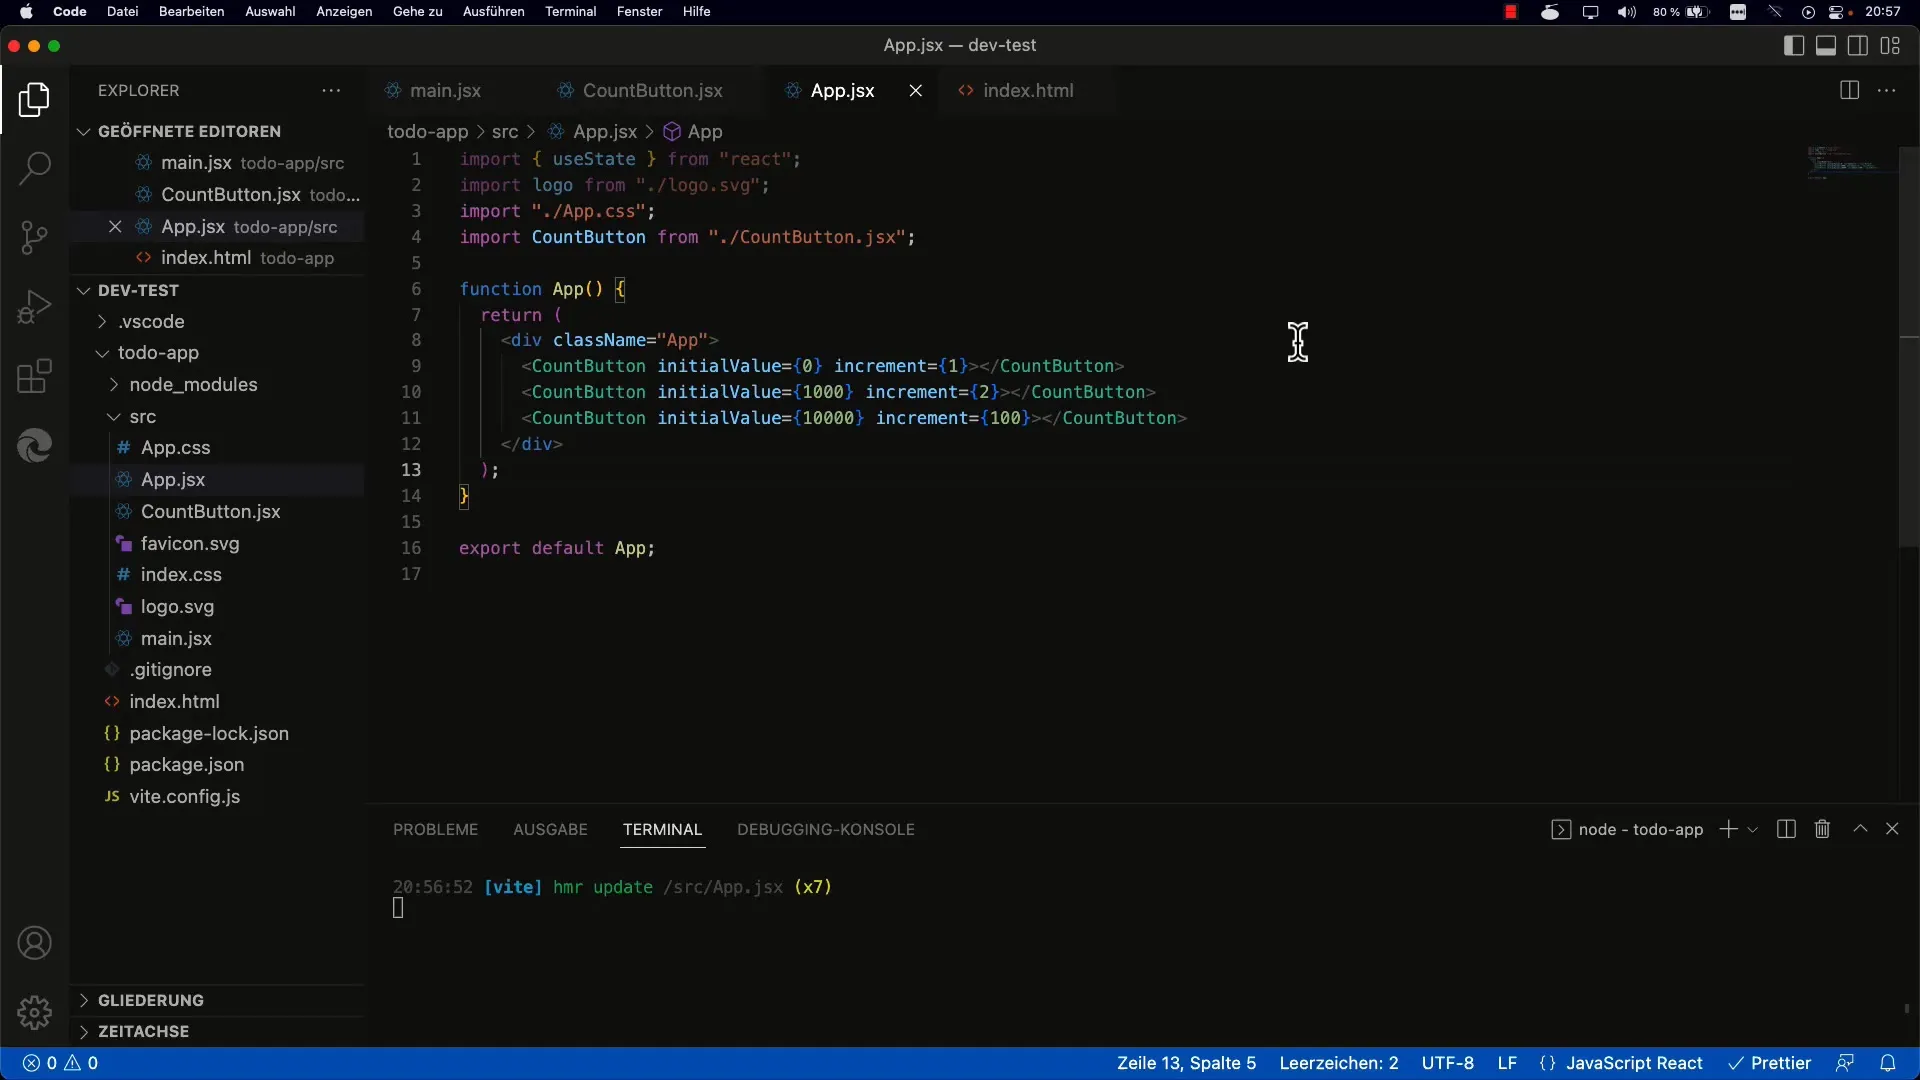
Task: Toggle secondary sidebar visibility
Action: [1858, 46]
